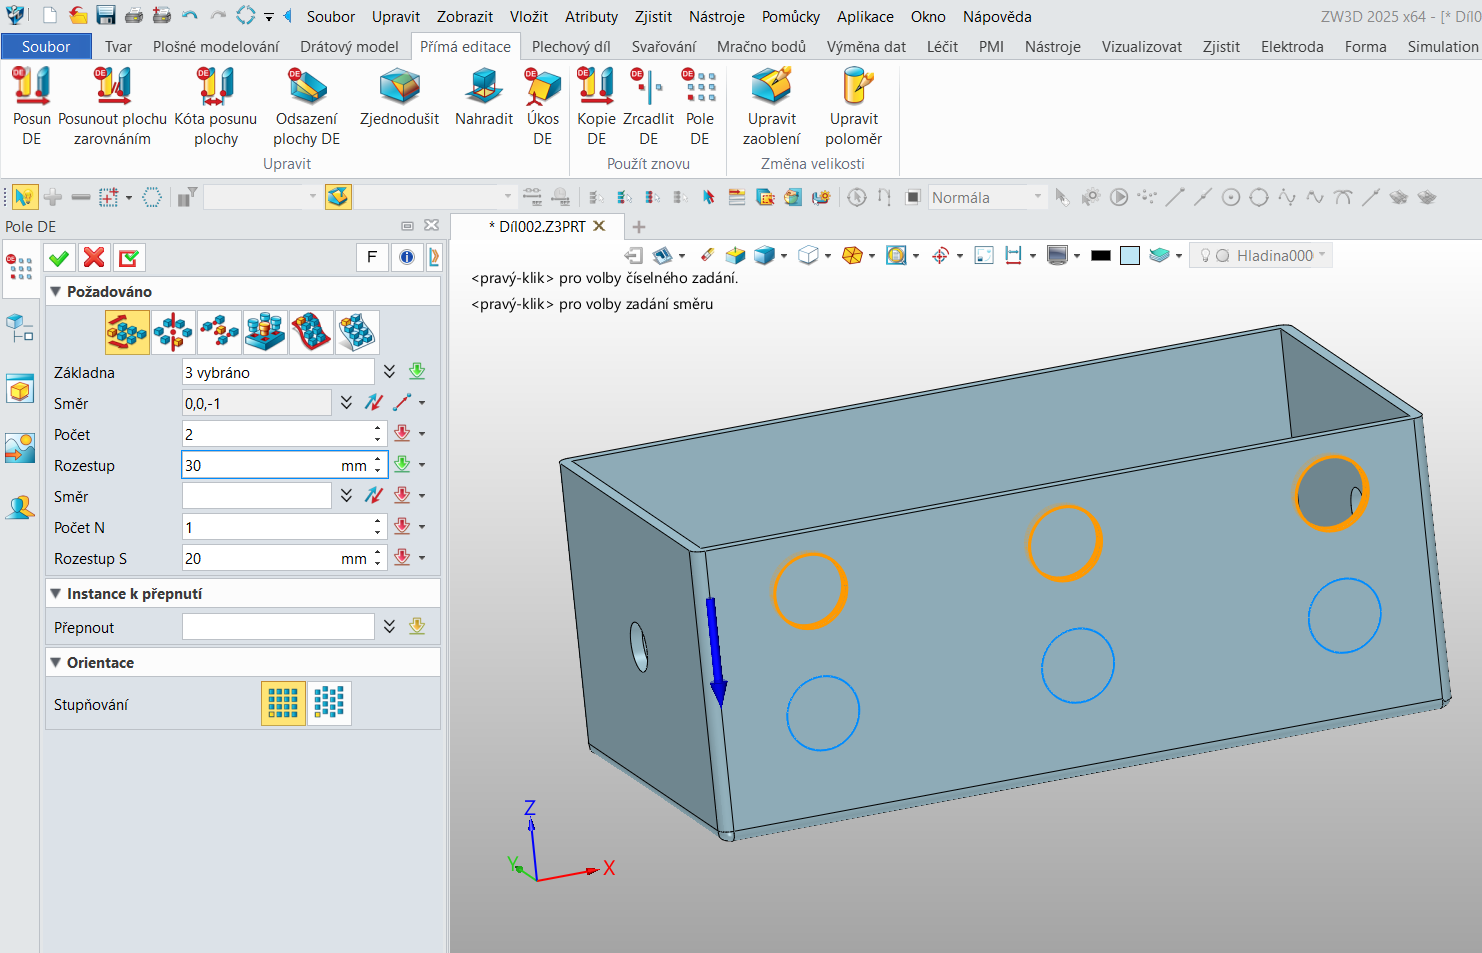
Task: Collapse the Požadováno section
Action: [56, 292]
